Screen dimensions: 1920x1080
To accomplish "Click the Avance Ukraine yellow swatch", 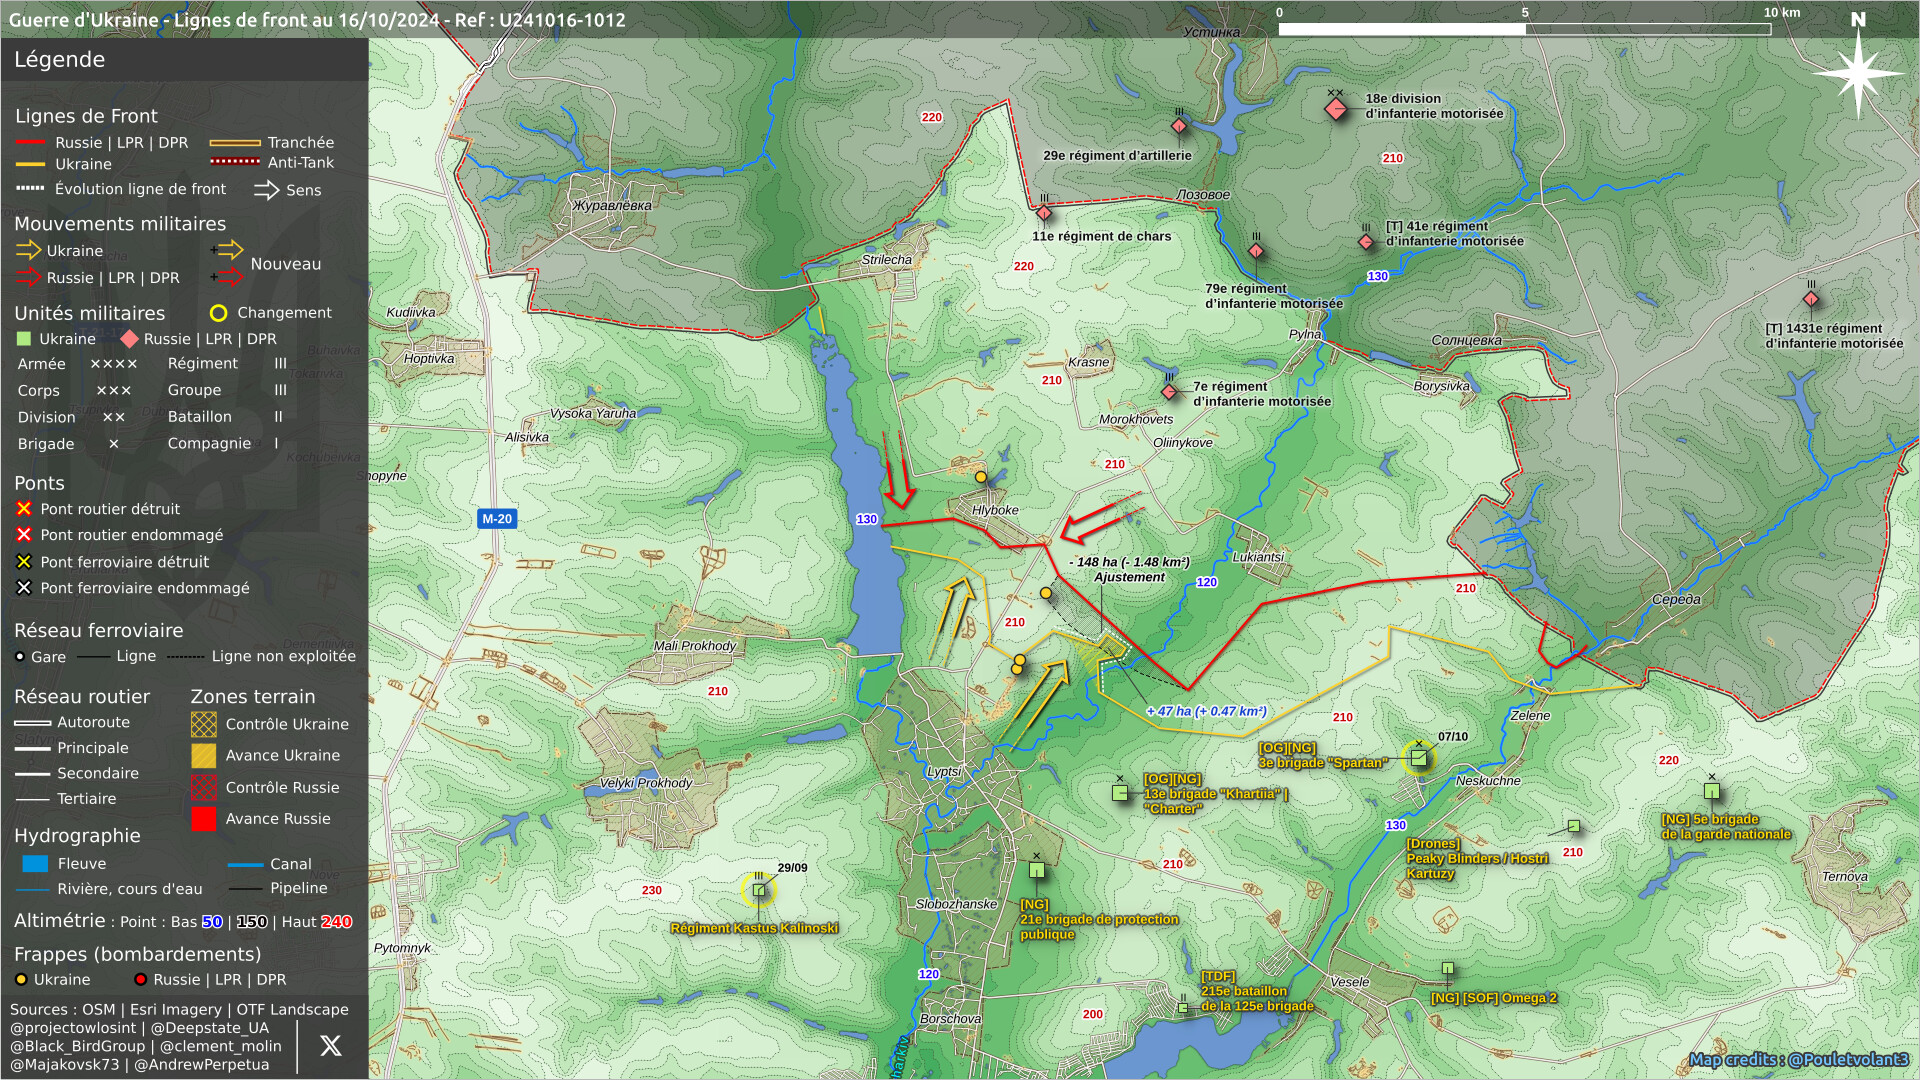I will point(204,756).
